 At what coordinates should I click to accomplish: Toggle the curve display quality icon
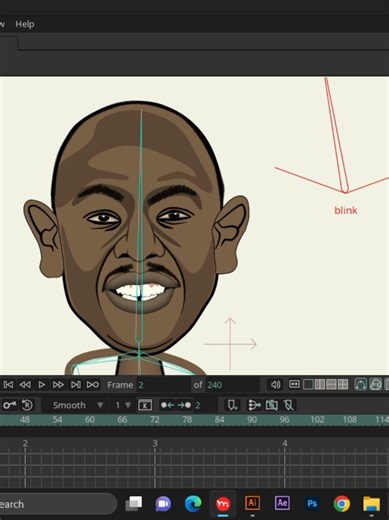pos(360,384)
